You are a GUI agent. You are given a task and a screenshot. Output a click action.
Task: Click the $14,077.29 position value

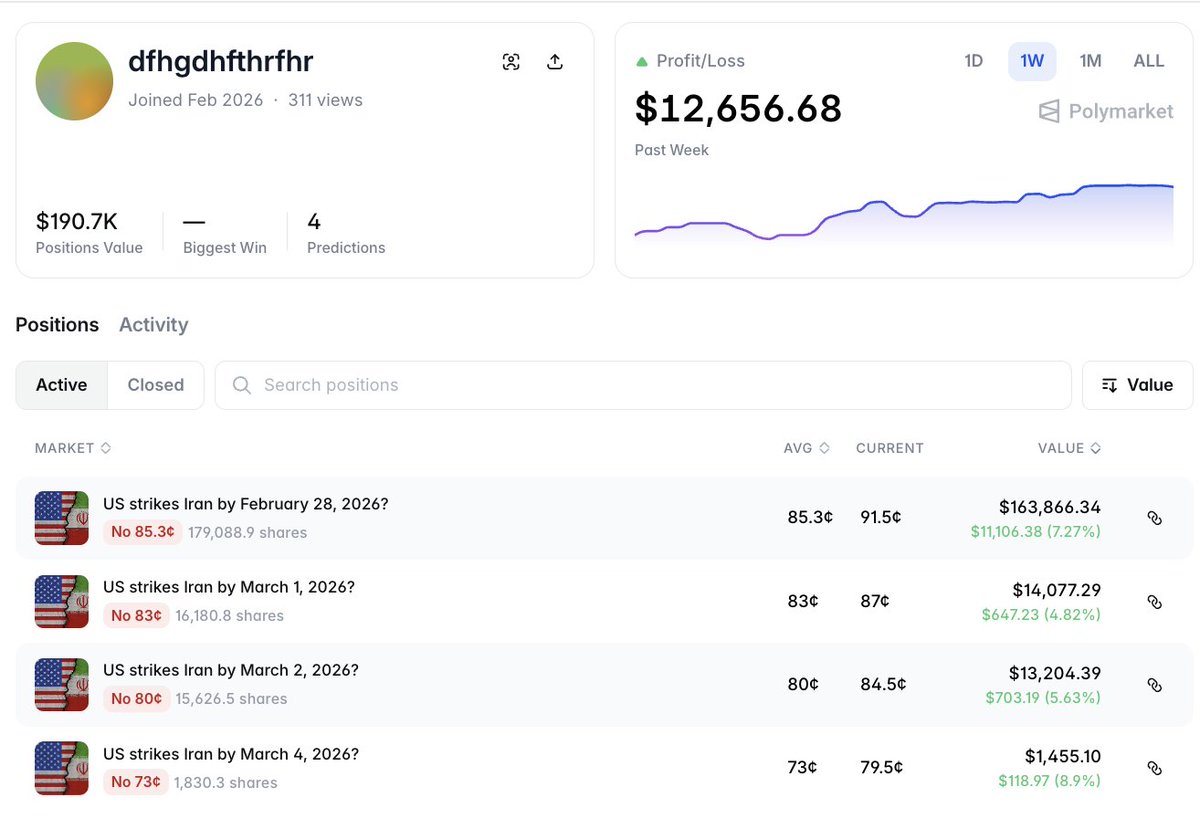1056,590
